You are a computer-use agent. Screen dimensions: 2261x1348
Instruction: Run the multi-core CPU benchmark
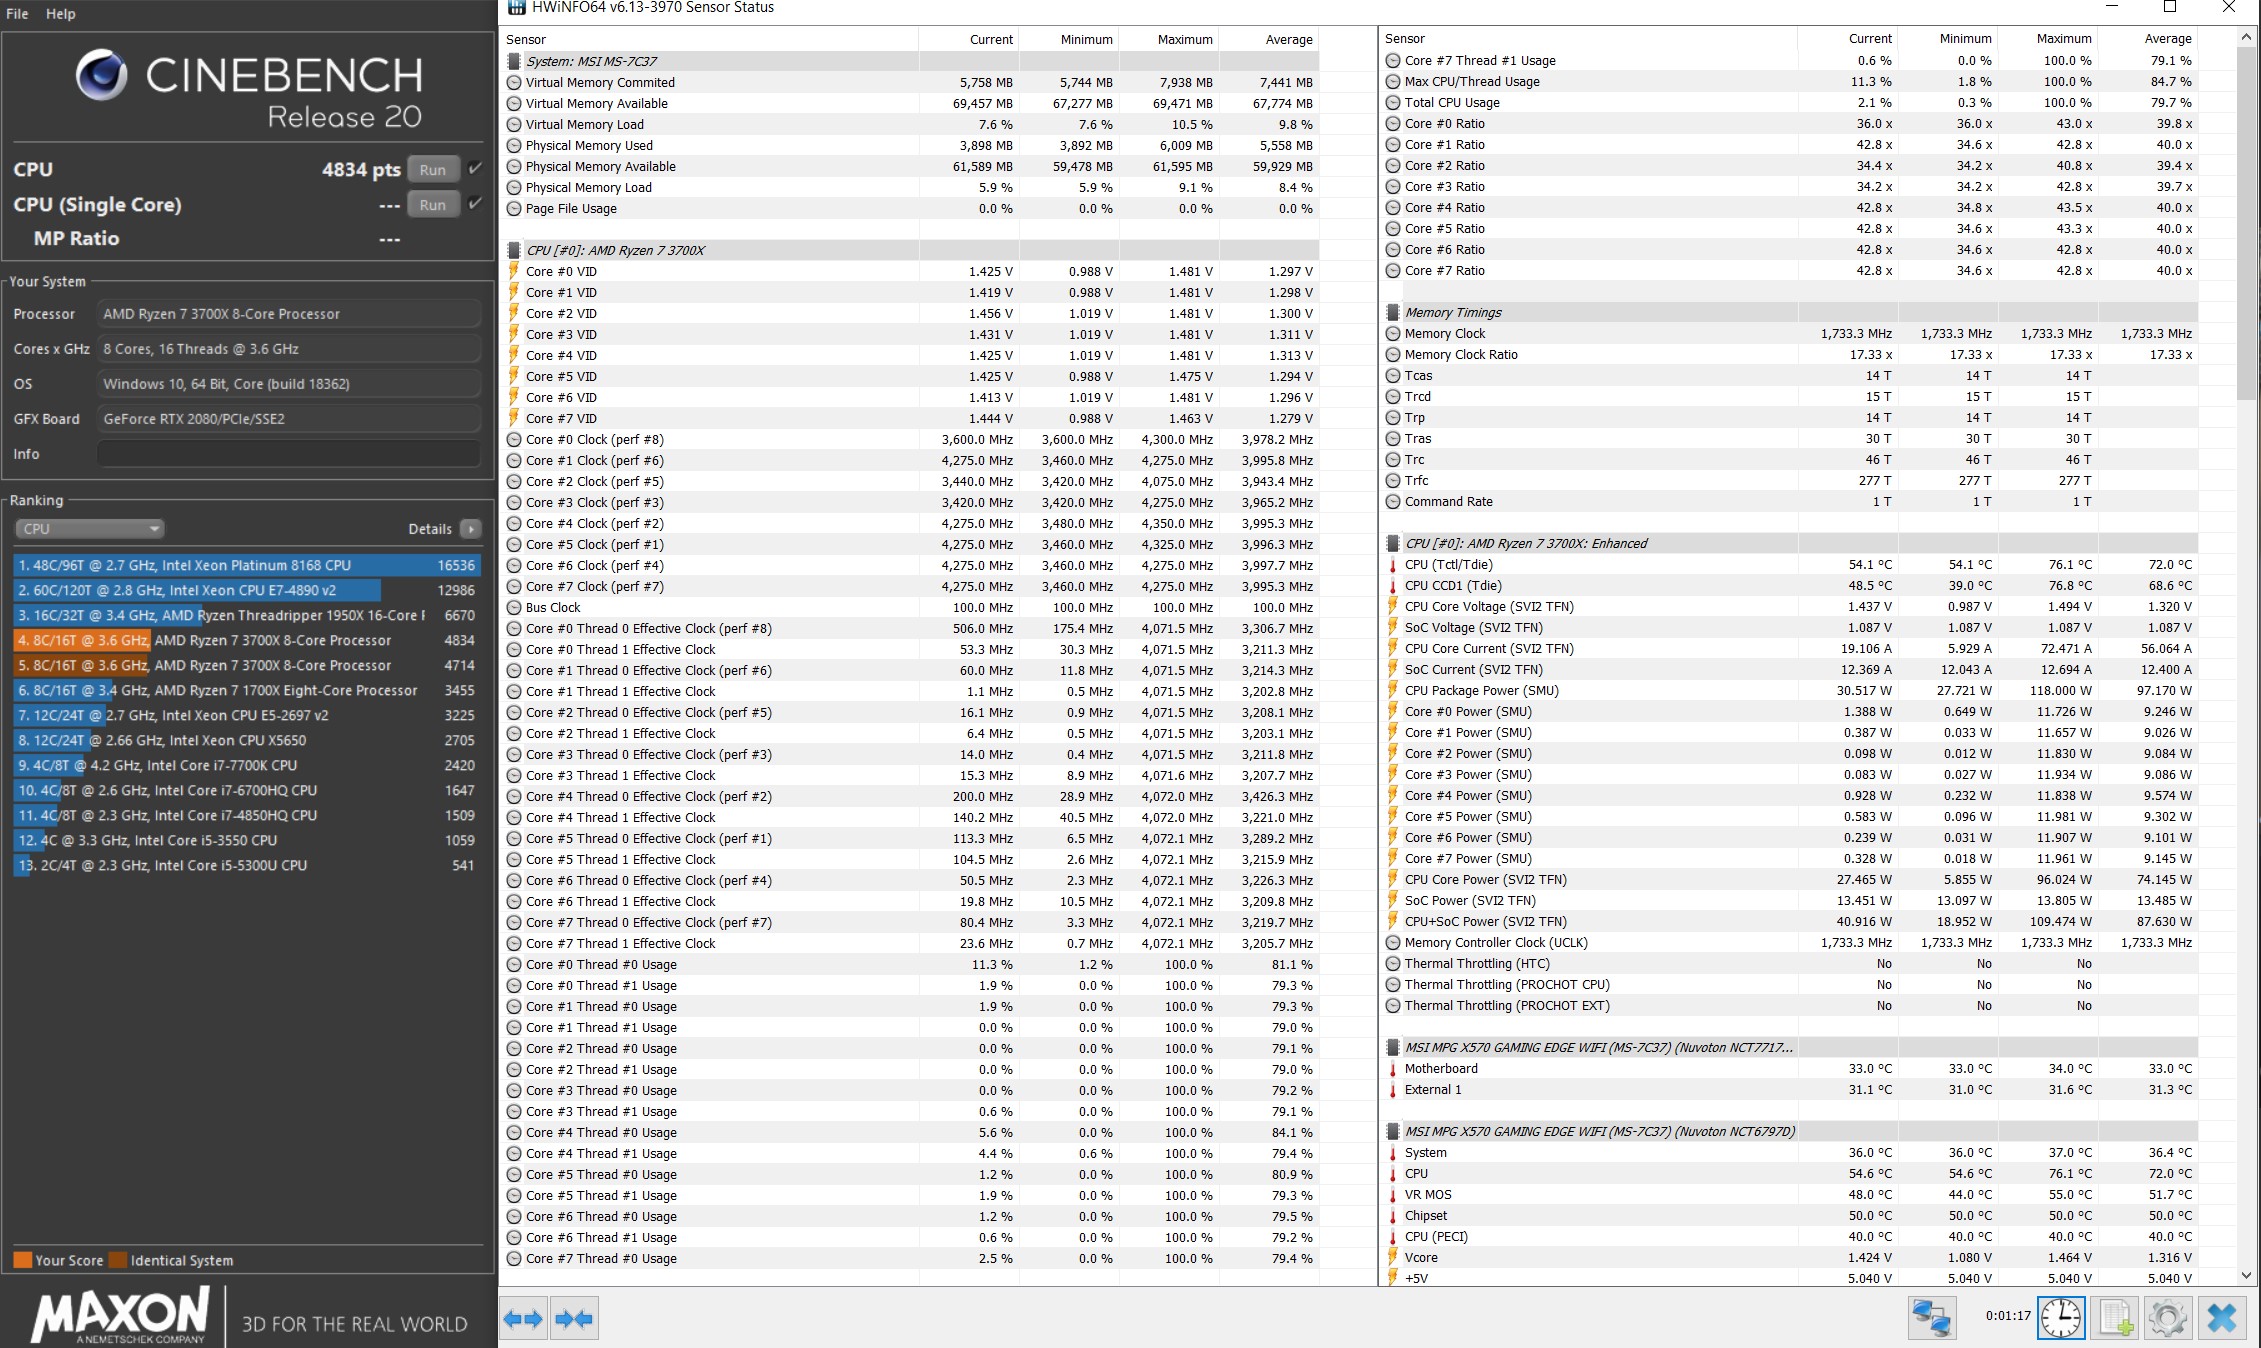pos(433,169)
